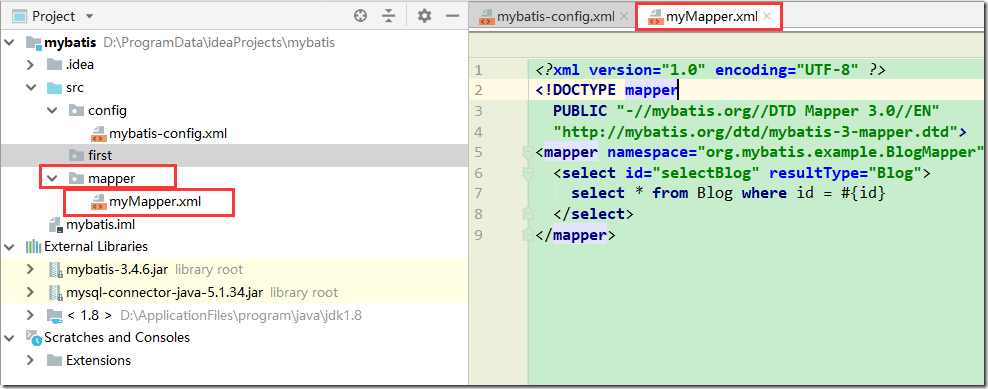Collapse the mybatis project root node
The image size is (988, 389).
pos(9,43)
